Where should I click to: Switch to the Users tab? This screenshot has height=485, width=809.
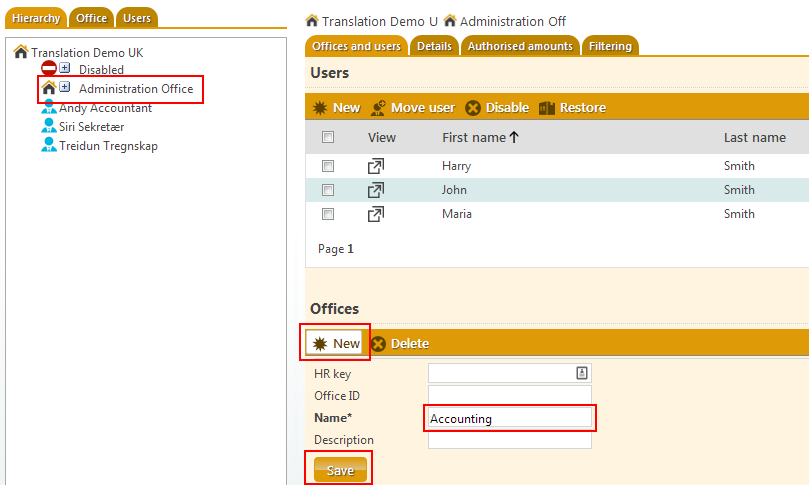(137, 18)
